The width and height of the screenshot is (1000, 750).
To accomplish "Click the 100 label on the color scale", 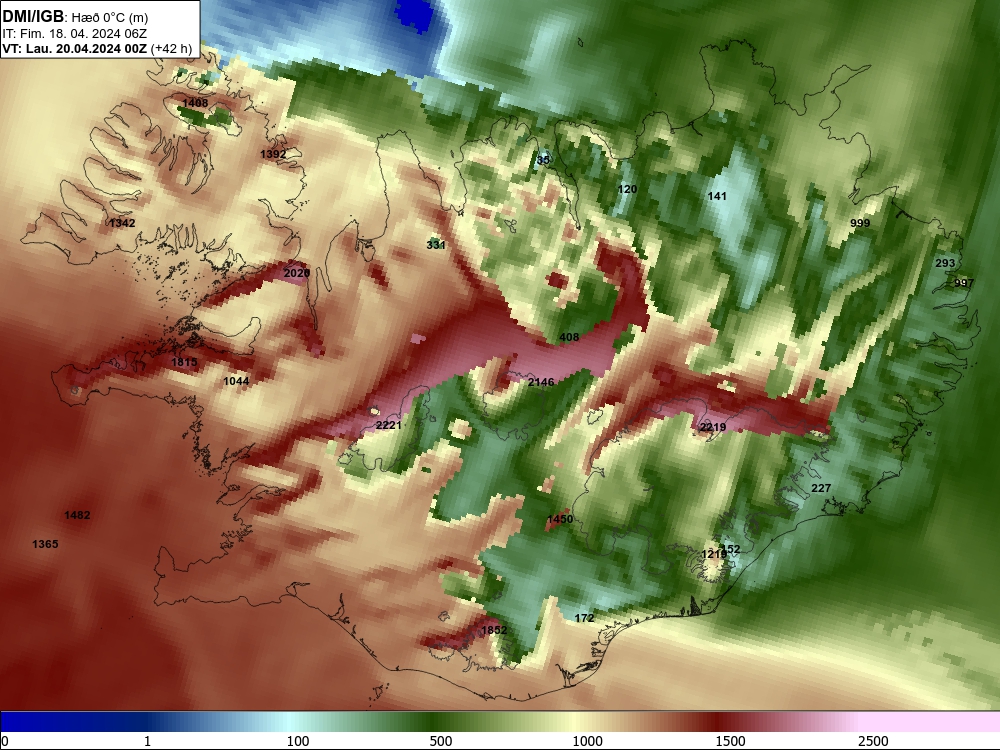I will 298,741.
